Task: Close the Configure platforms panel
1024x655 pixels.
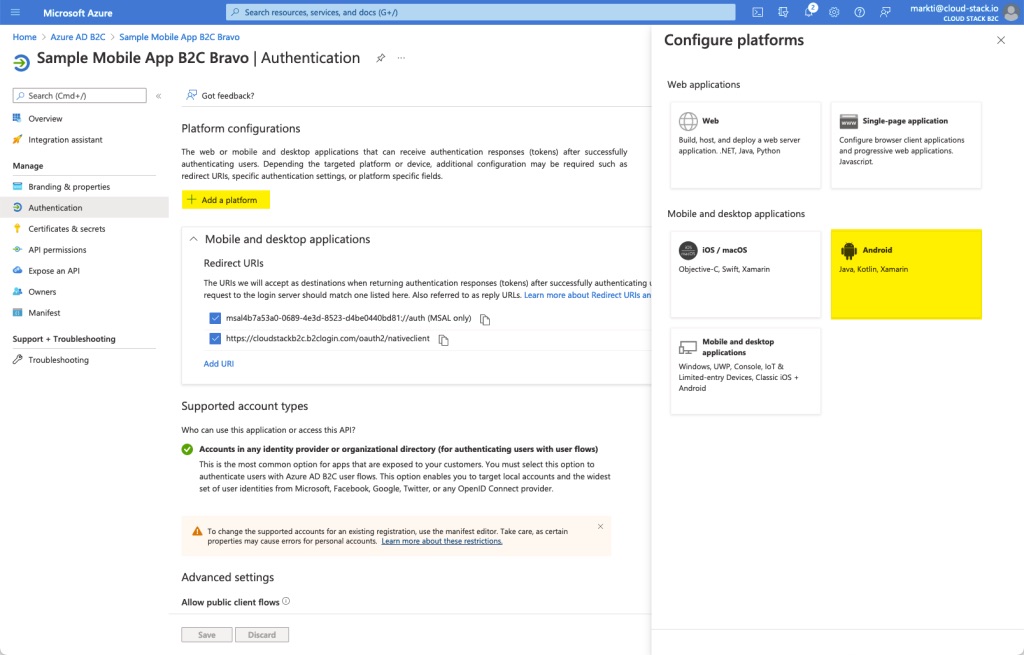Action: [x=1000, y=40]
